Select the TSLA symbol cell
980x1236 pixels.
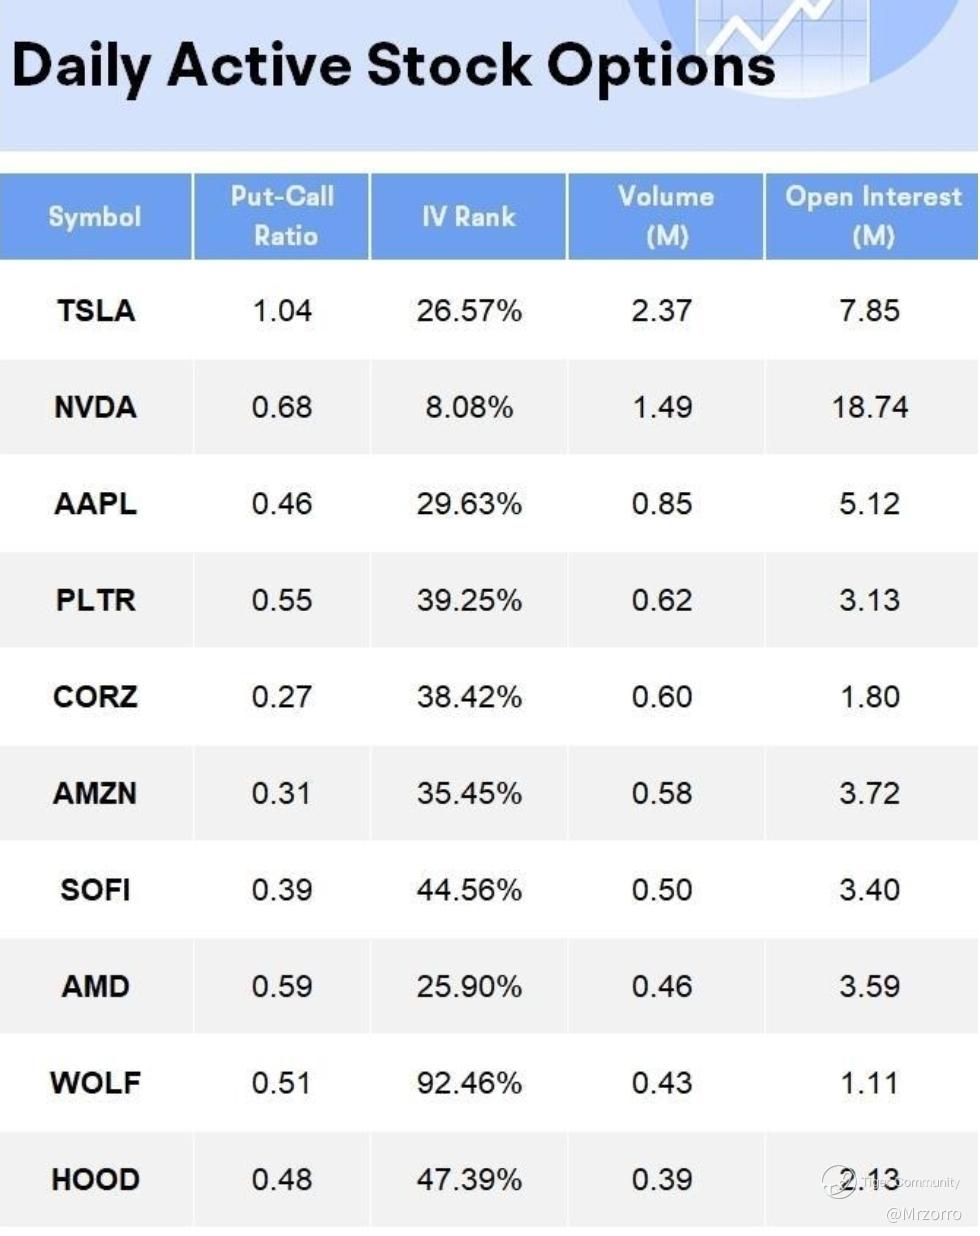point(96,311)
